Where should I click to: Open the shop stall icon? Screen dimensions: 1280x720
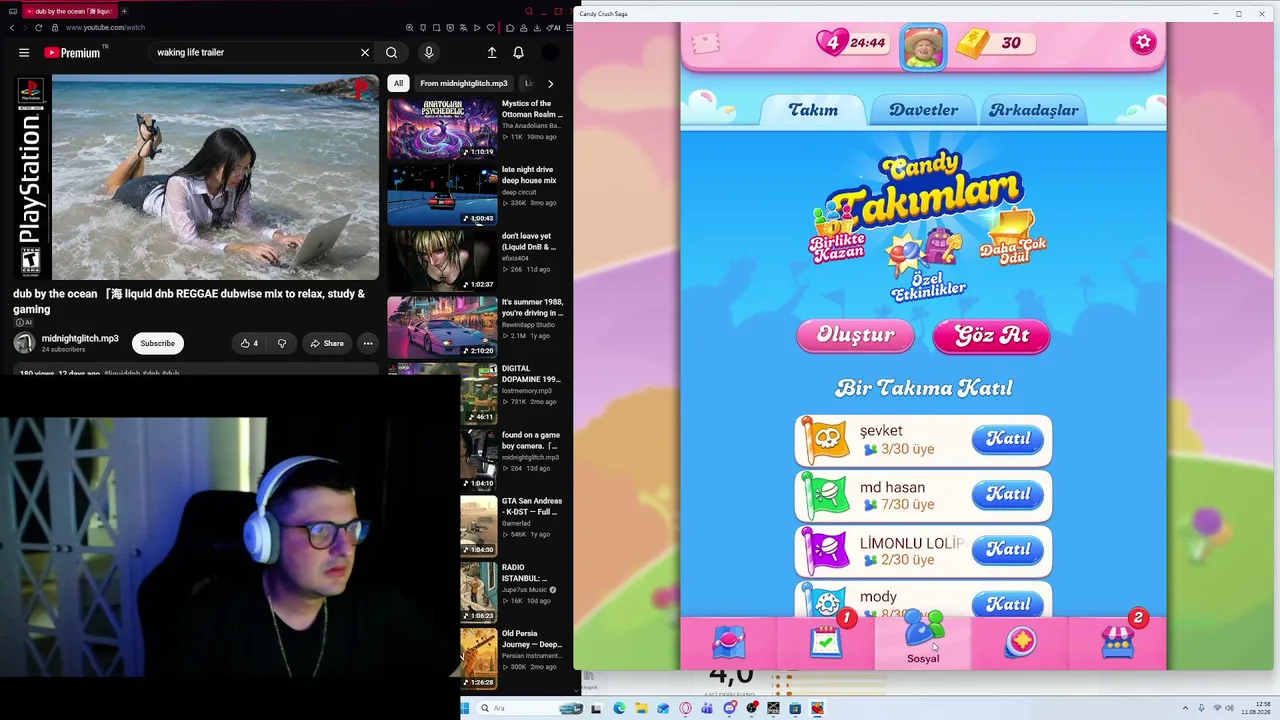pos(1117,643)
